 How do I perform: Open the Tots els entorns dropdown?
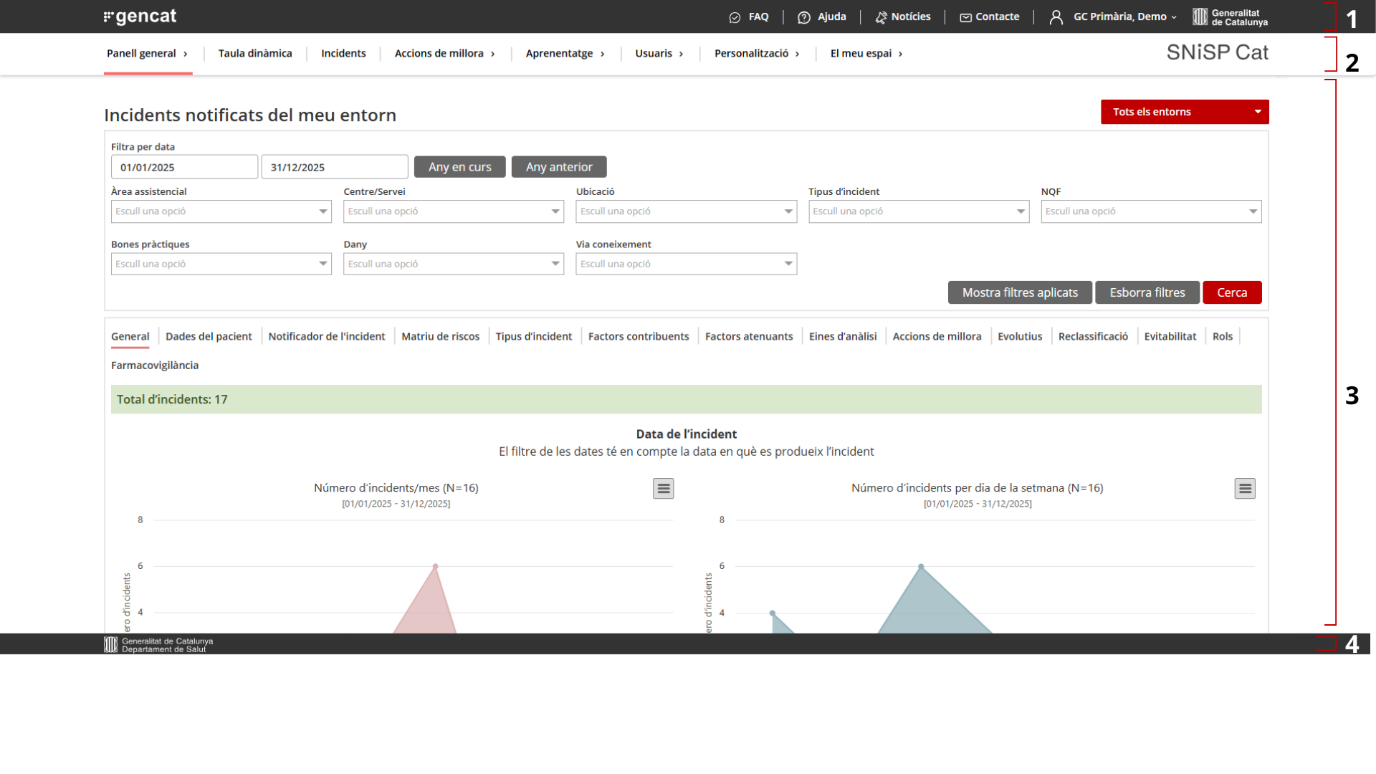point(1185,112)
